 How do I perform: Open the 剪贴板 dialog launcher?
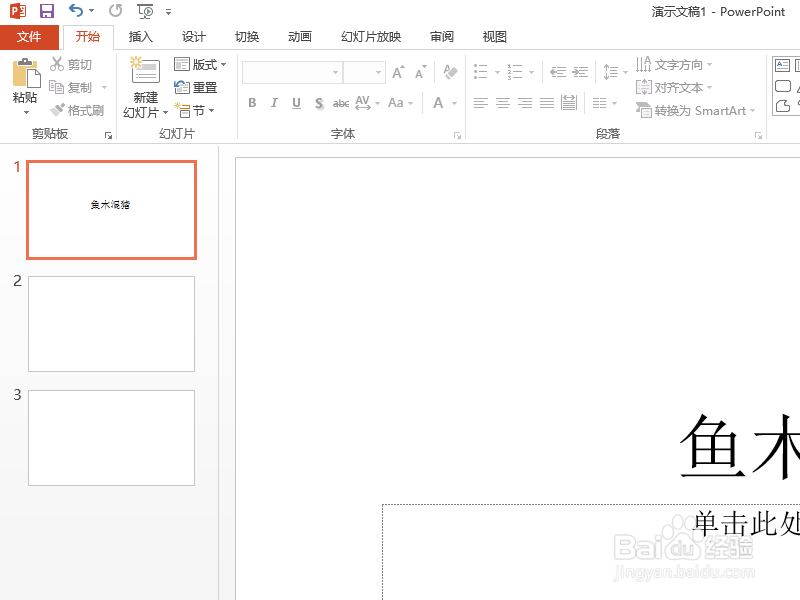(108, 135)
